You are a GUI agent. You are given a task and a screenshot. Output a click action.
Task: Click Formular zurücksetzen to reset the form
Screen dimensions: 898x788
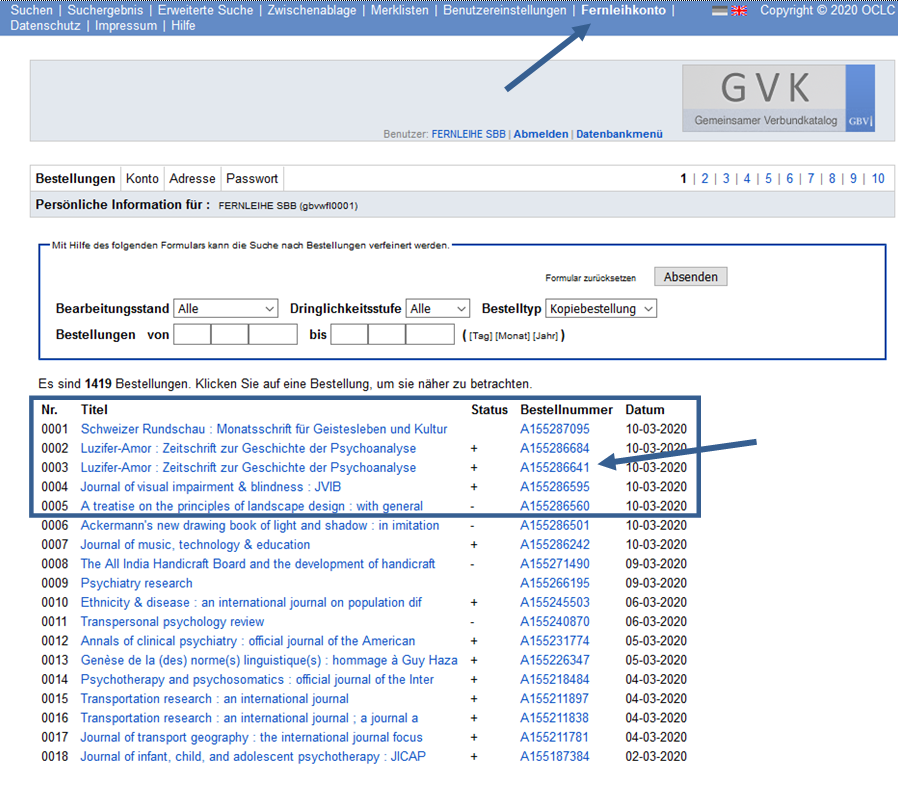tap(590, 278)
